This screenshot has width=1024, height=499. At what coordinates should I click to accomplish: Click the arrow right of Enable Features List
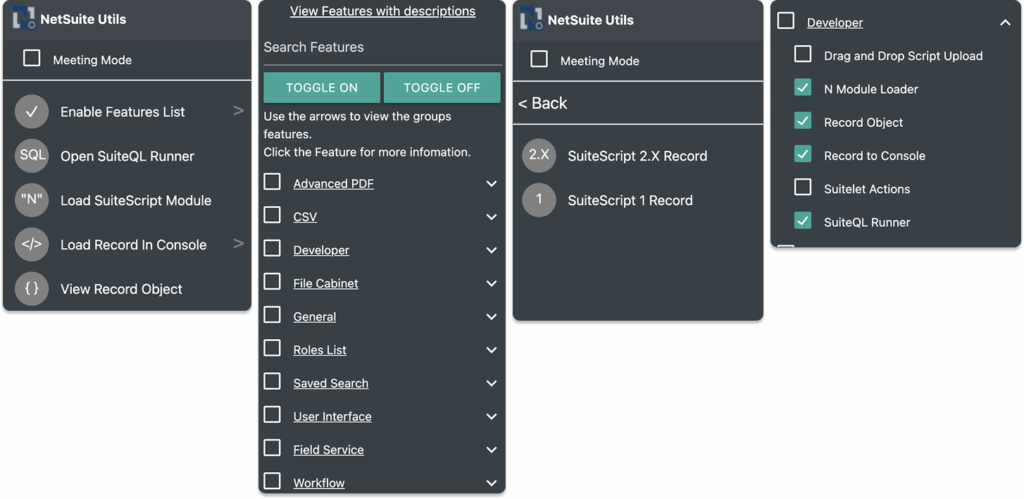(238, 111)
